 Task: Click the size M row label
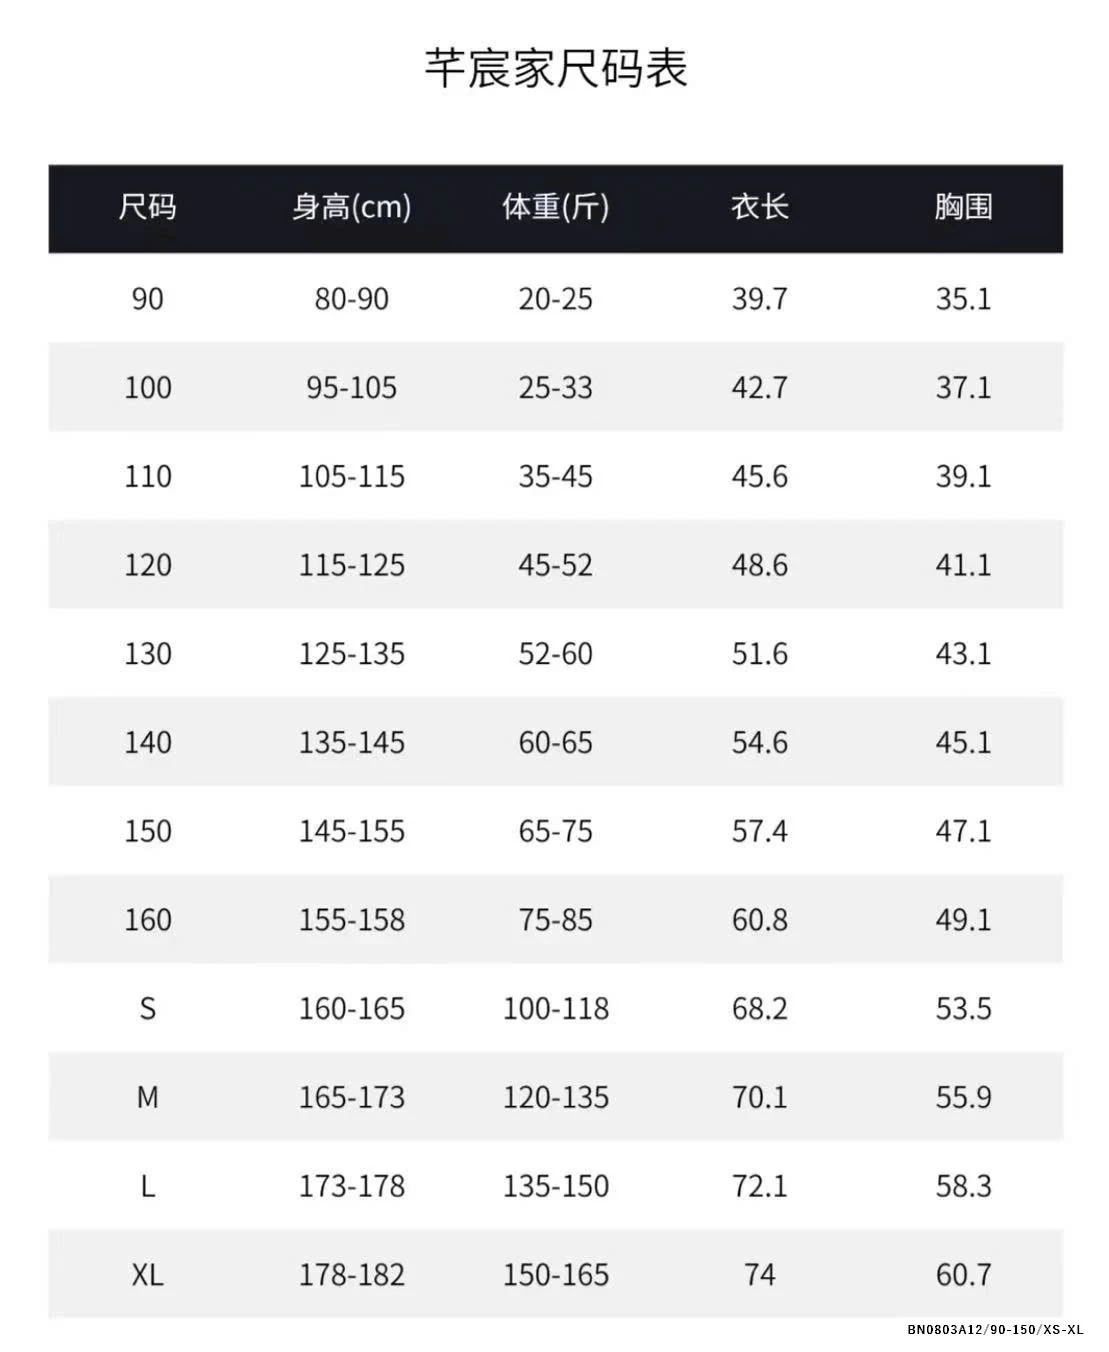pos(147,1097)
